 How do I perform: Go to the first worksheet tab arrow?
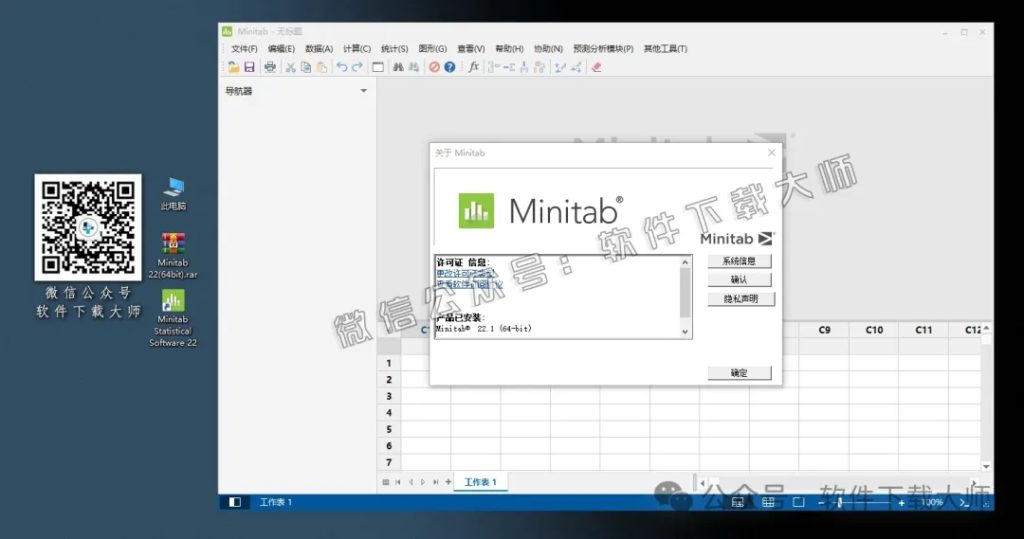pyautogui.click(x=398, y=482)
